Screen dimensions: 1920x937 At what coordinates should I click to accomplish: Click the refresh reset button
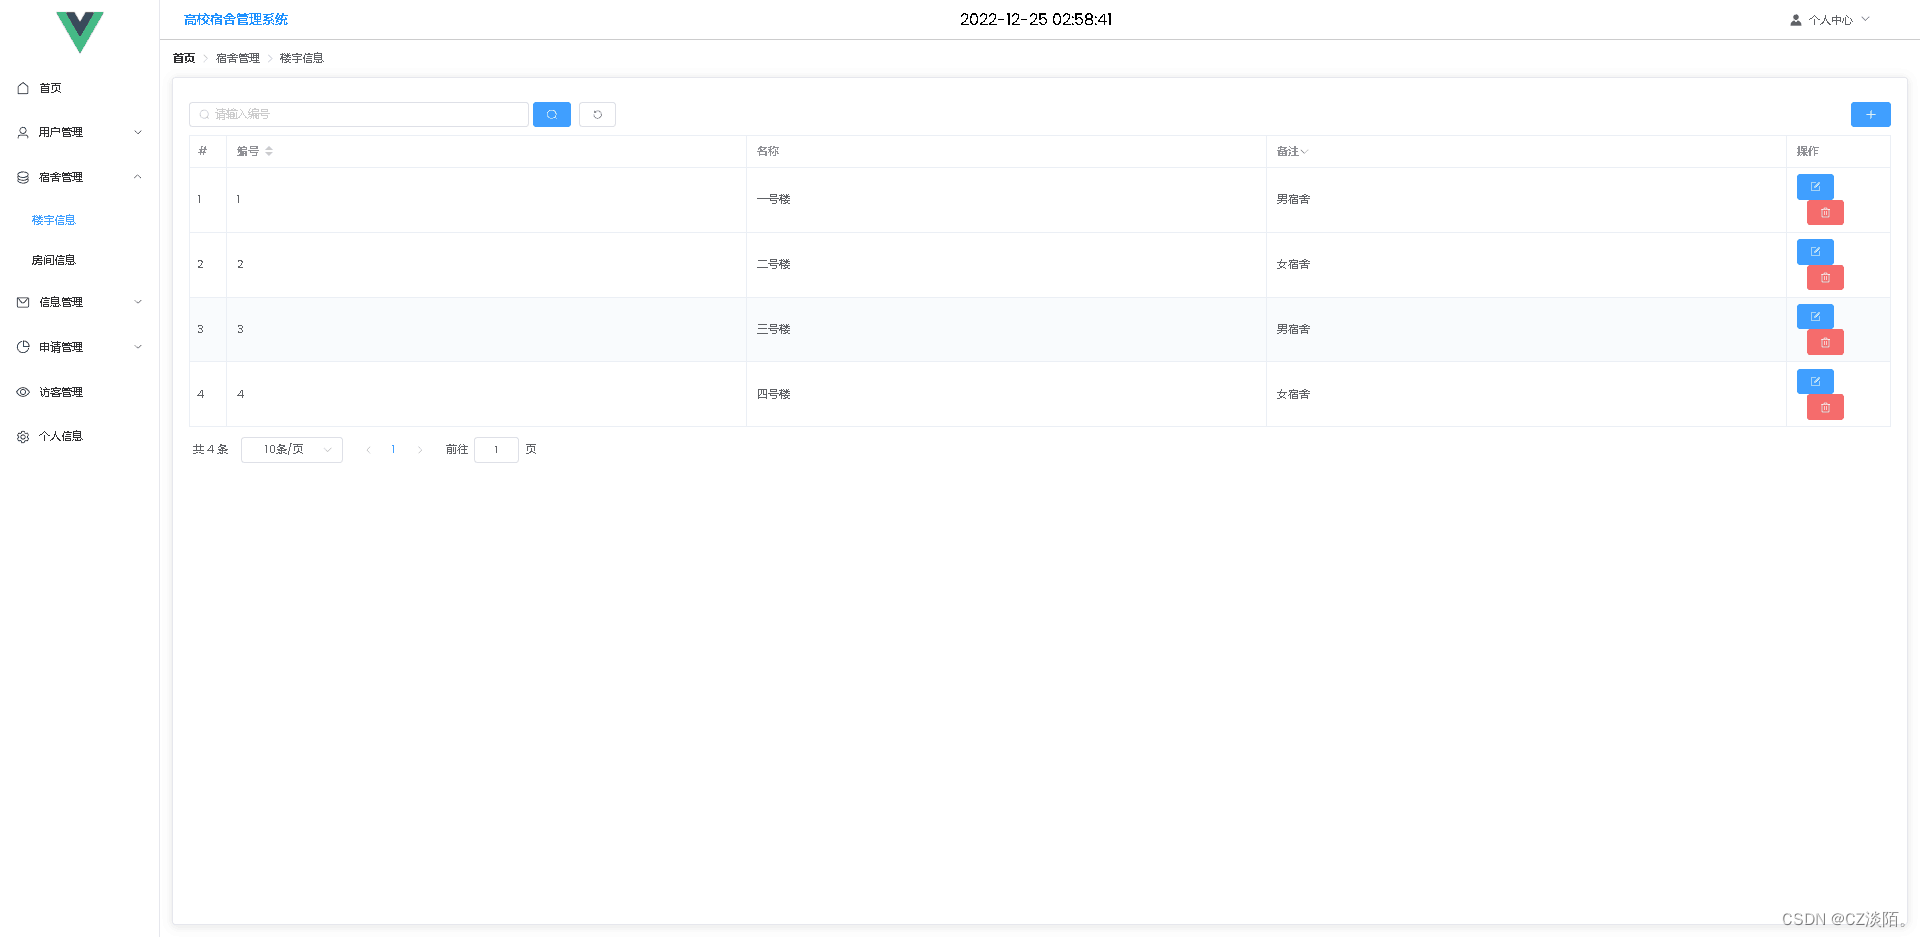coord(597,114)
